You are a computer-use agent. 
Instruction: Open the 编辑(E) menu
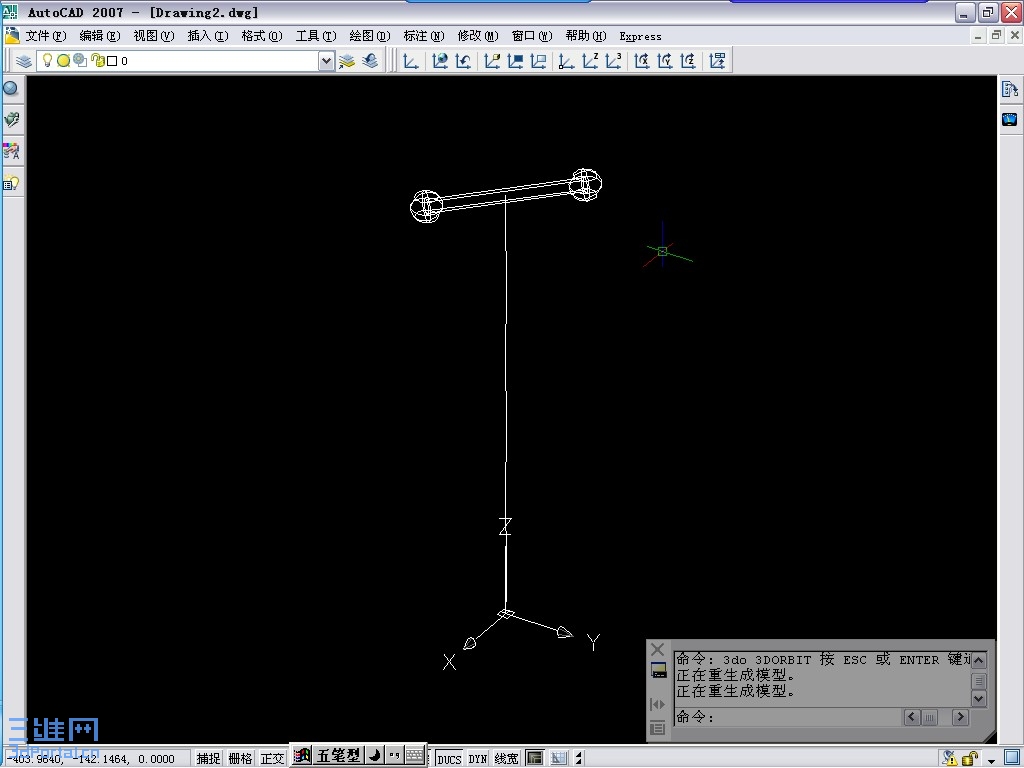(100, 36)
